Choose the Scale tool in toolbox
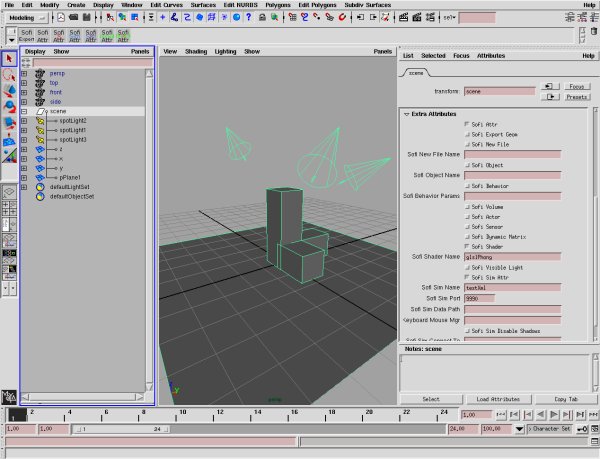The height and width of the screenshot is (459, 600). (9, 123)
